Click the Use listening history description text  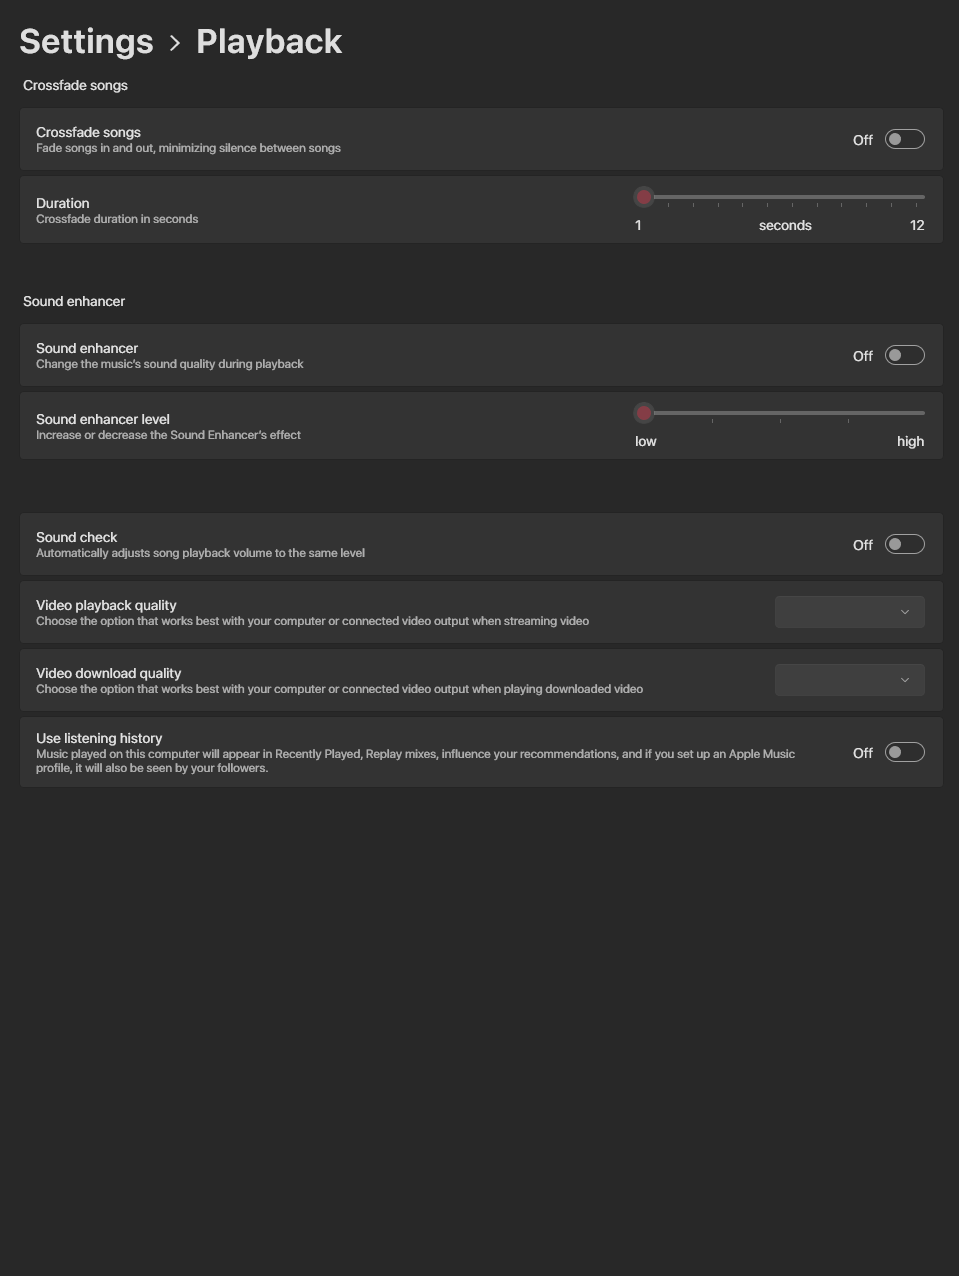coord(415,761)
